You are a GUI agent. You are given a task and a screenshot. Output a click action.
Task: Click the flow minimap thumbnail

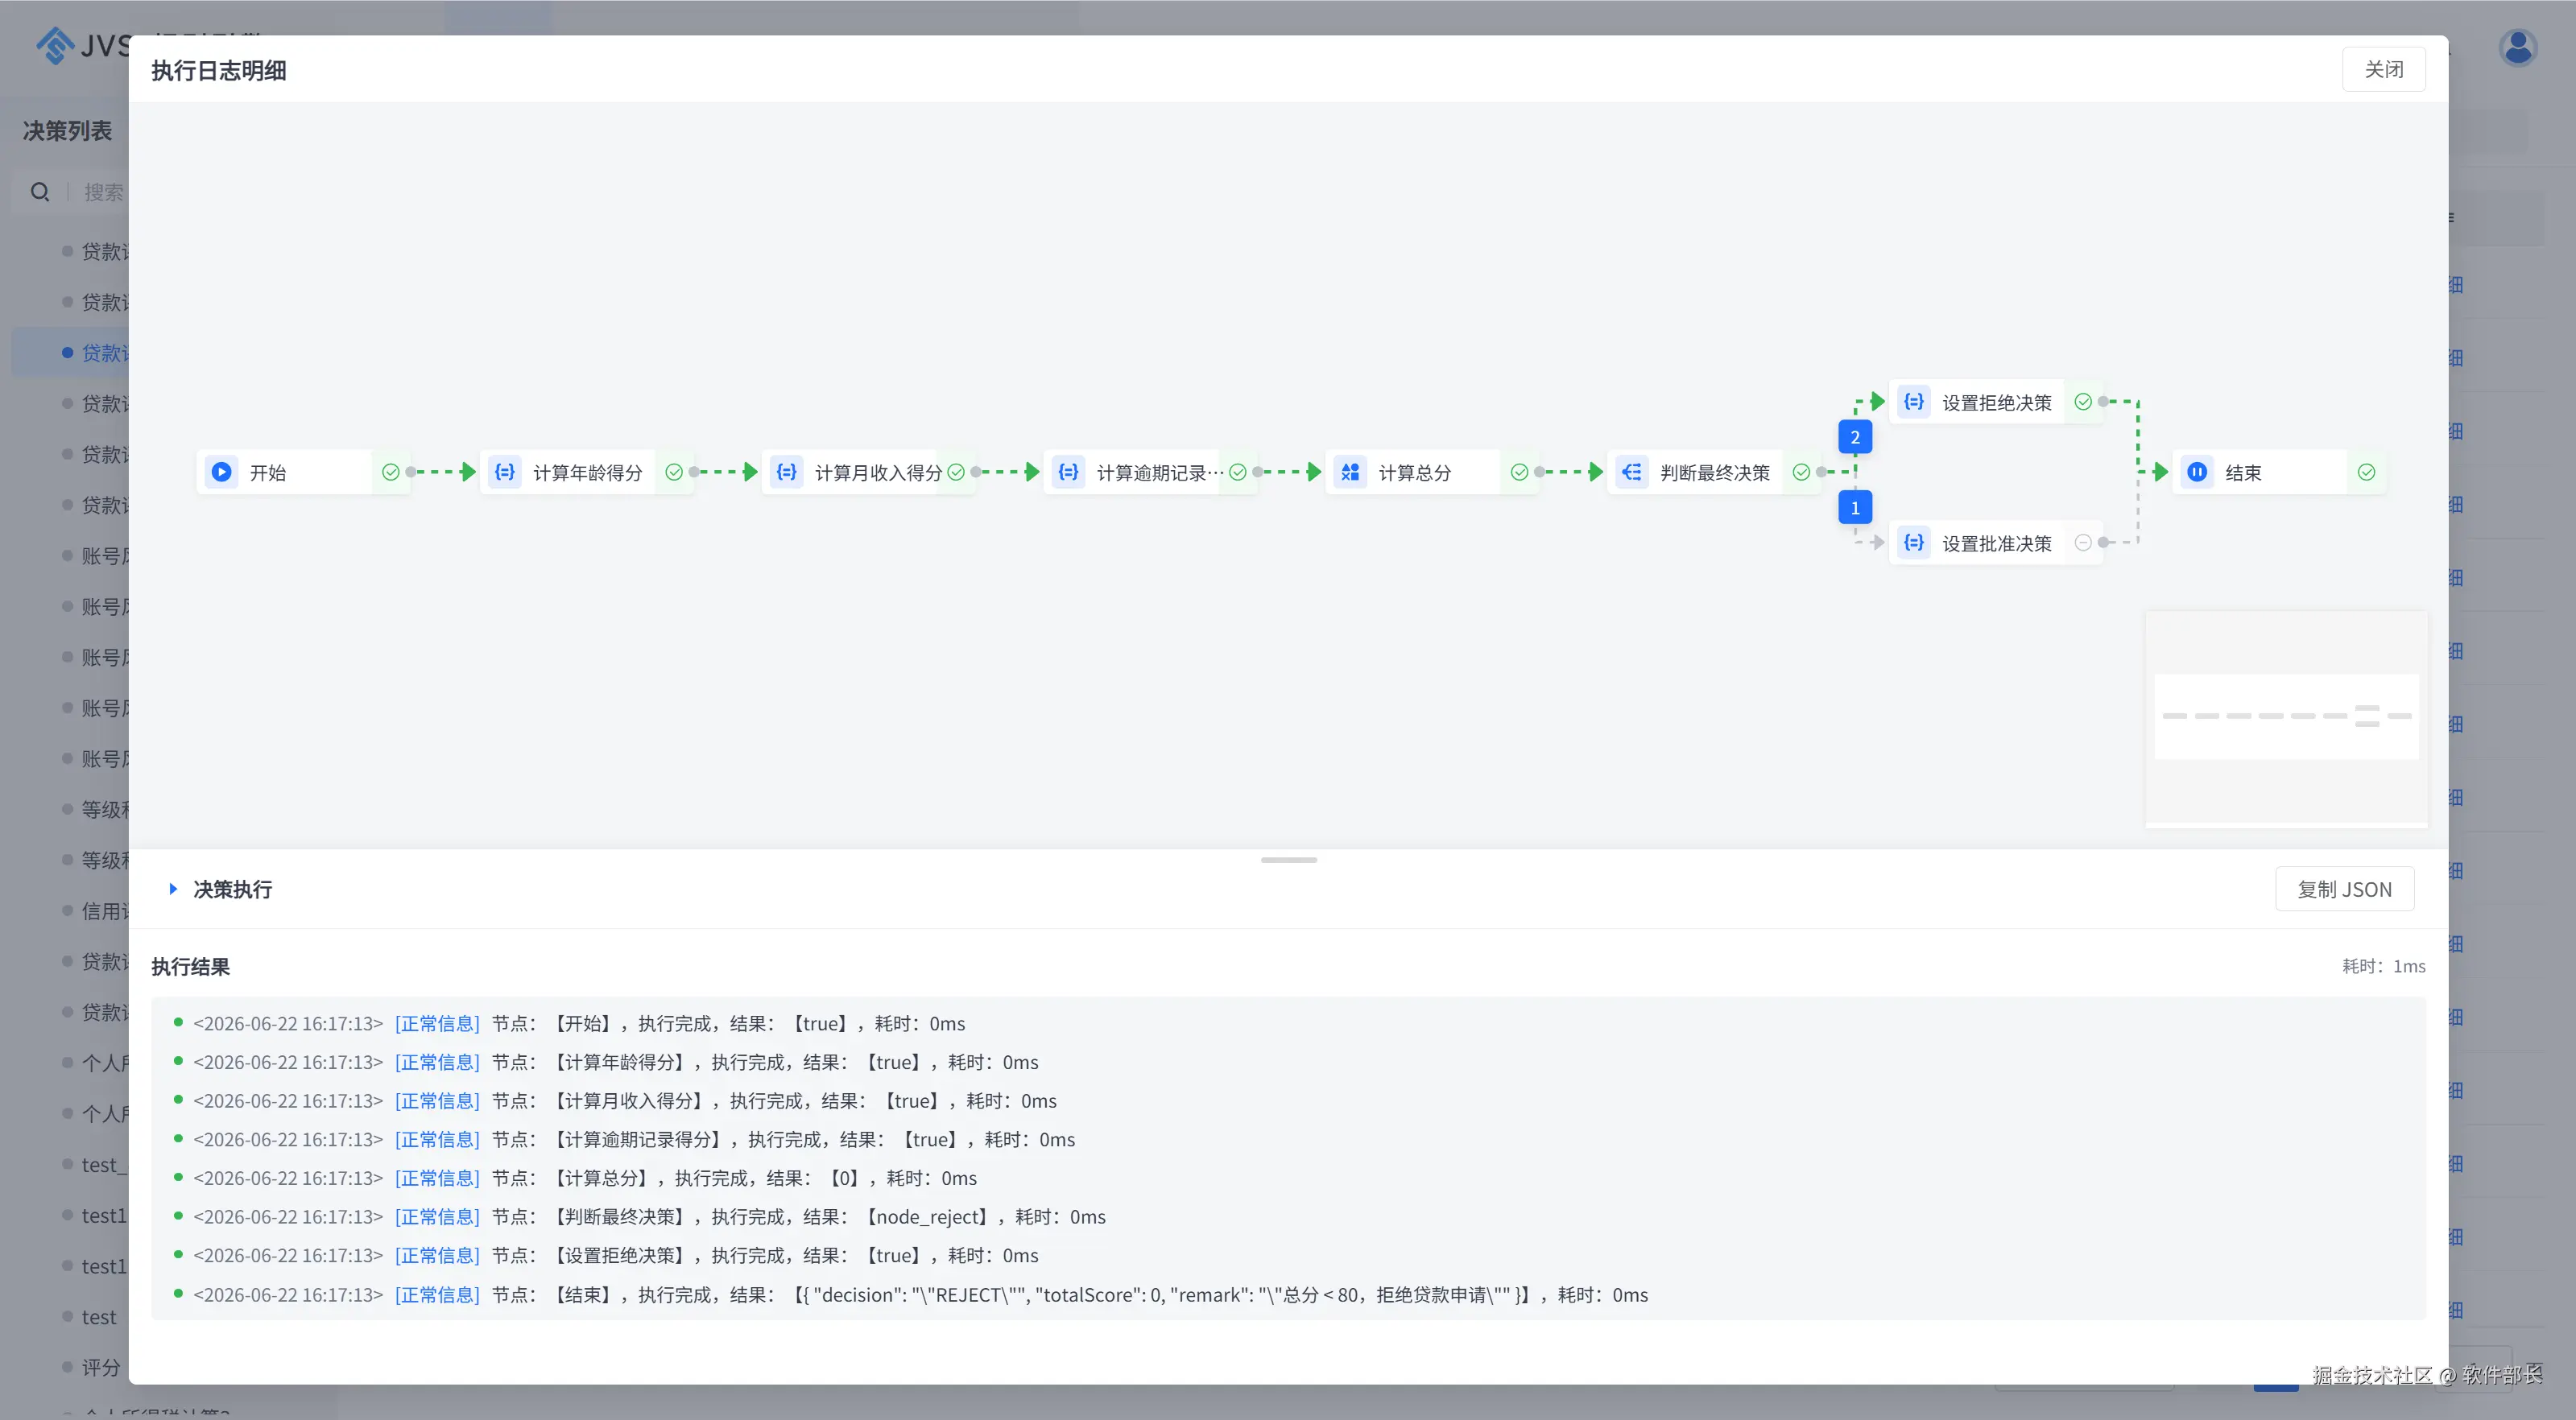point(2286,718)
